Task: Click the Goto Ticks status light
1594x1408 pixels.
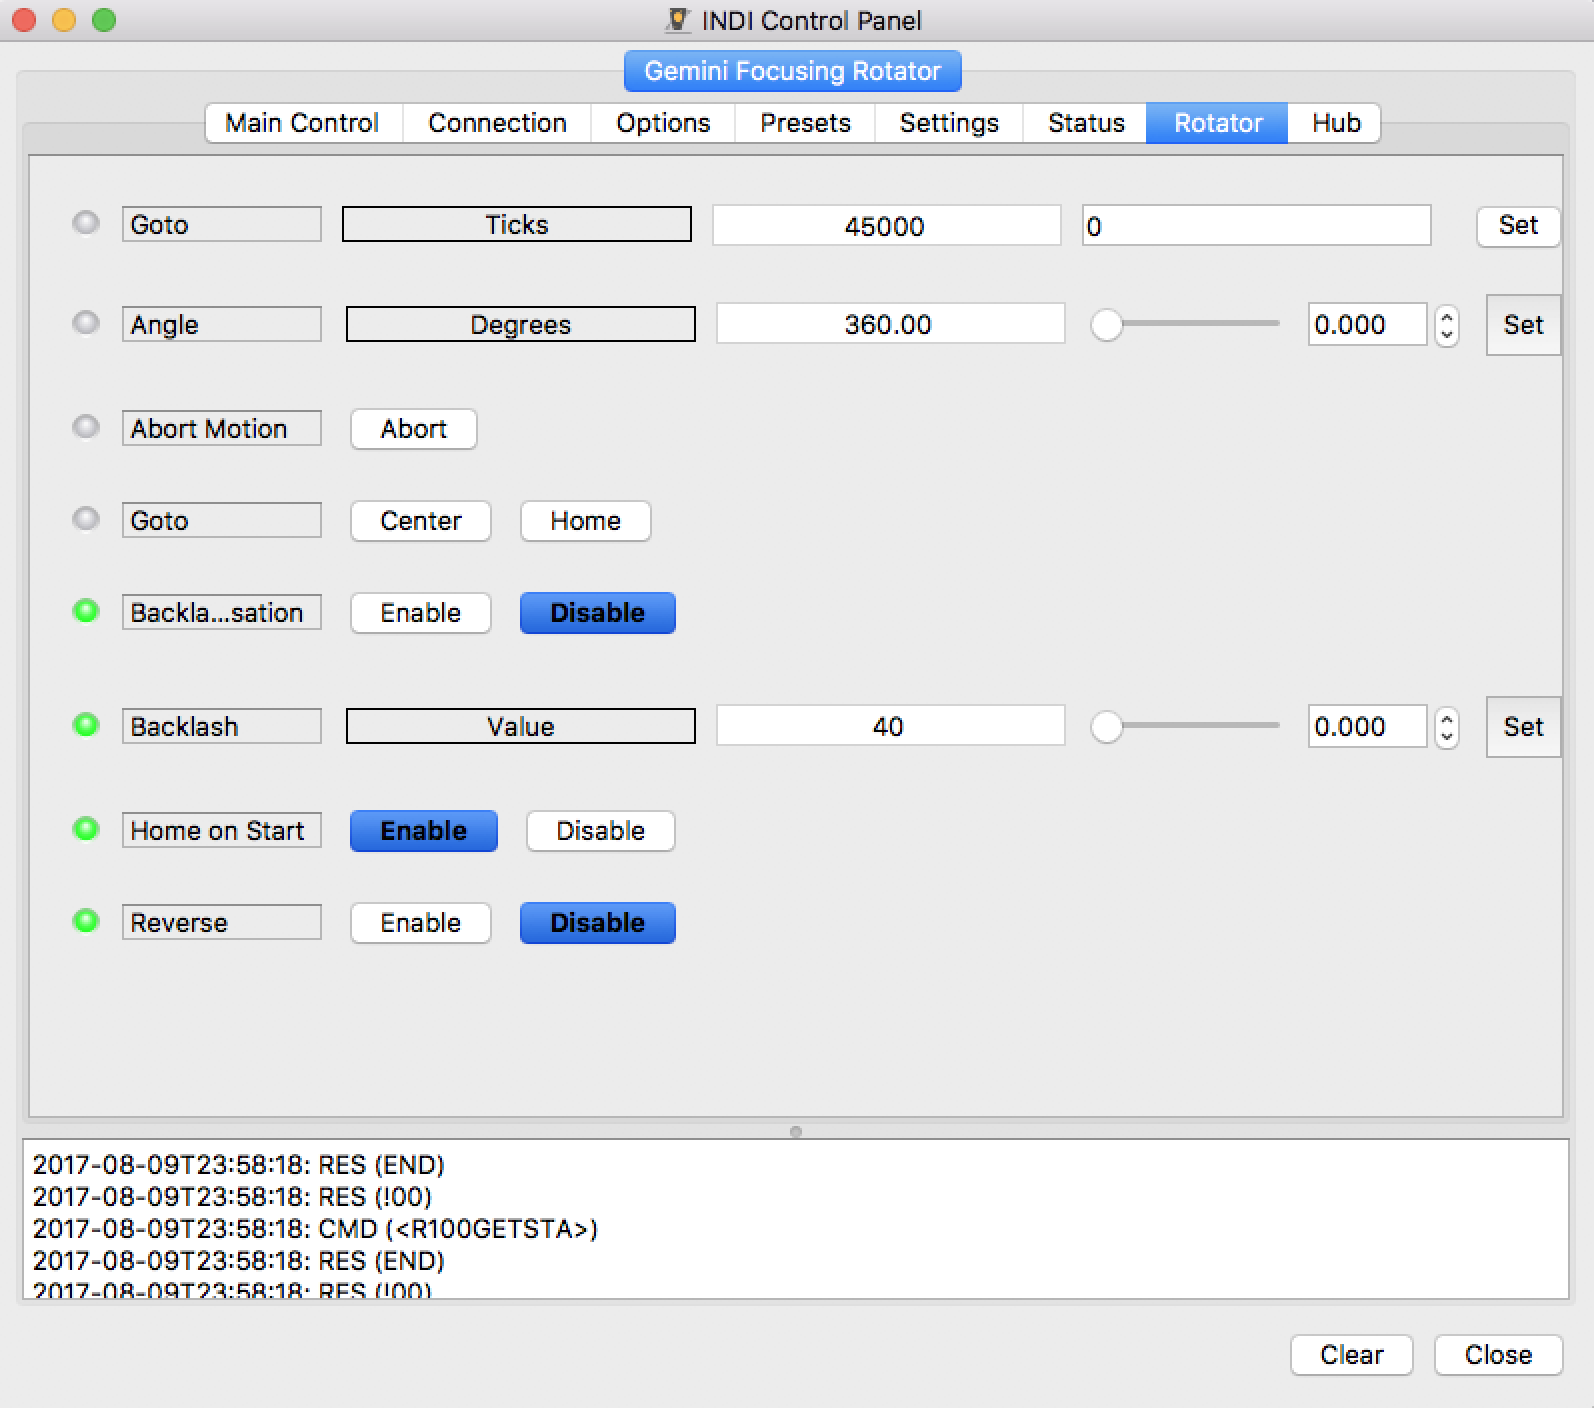Action: point(86,222)
